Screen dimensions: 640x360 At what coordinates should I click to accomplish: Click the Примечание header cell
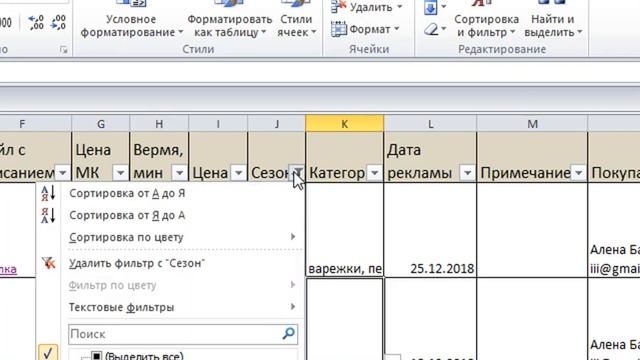(x=532, y=157)
